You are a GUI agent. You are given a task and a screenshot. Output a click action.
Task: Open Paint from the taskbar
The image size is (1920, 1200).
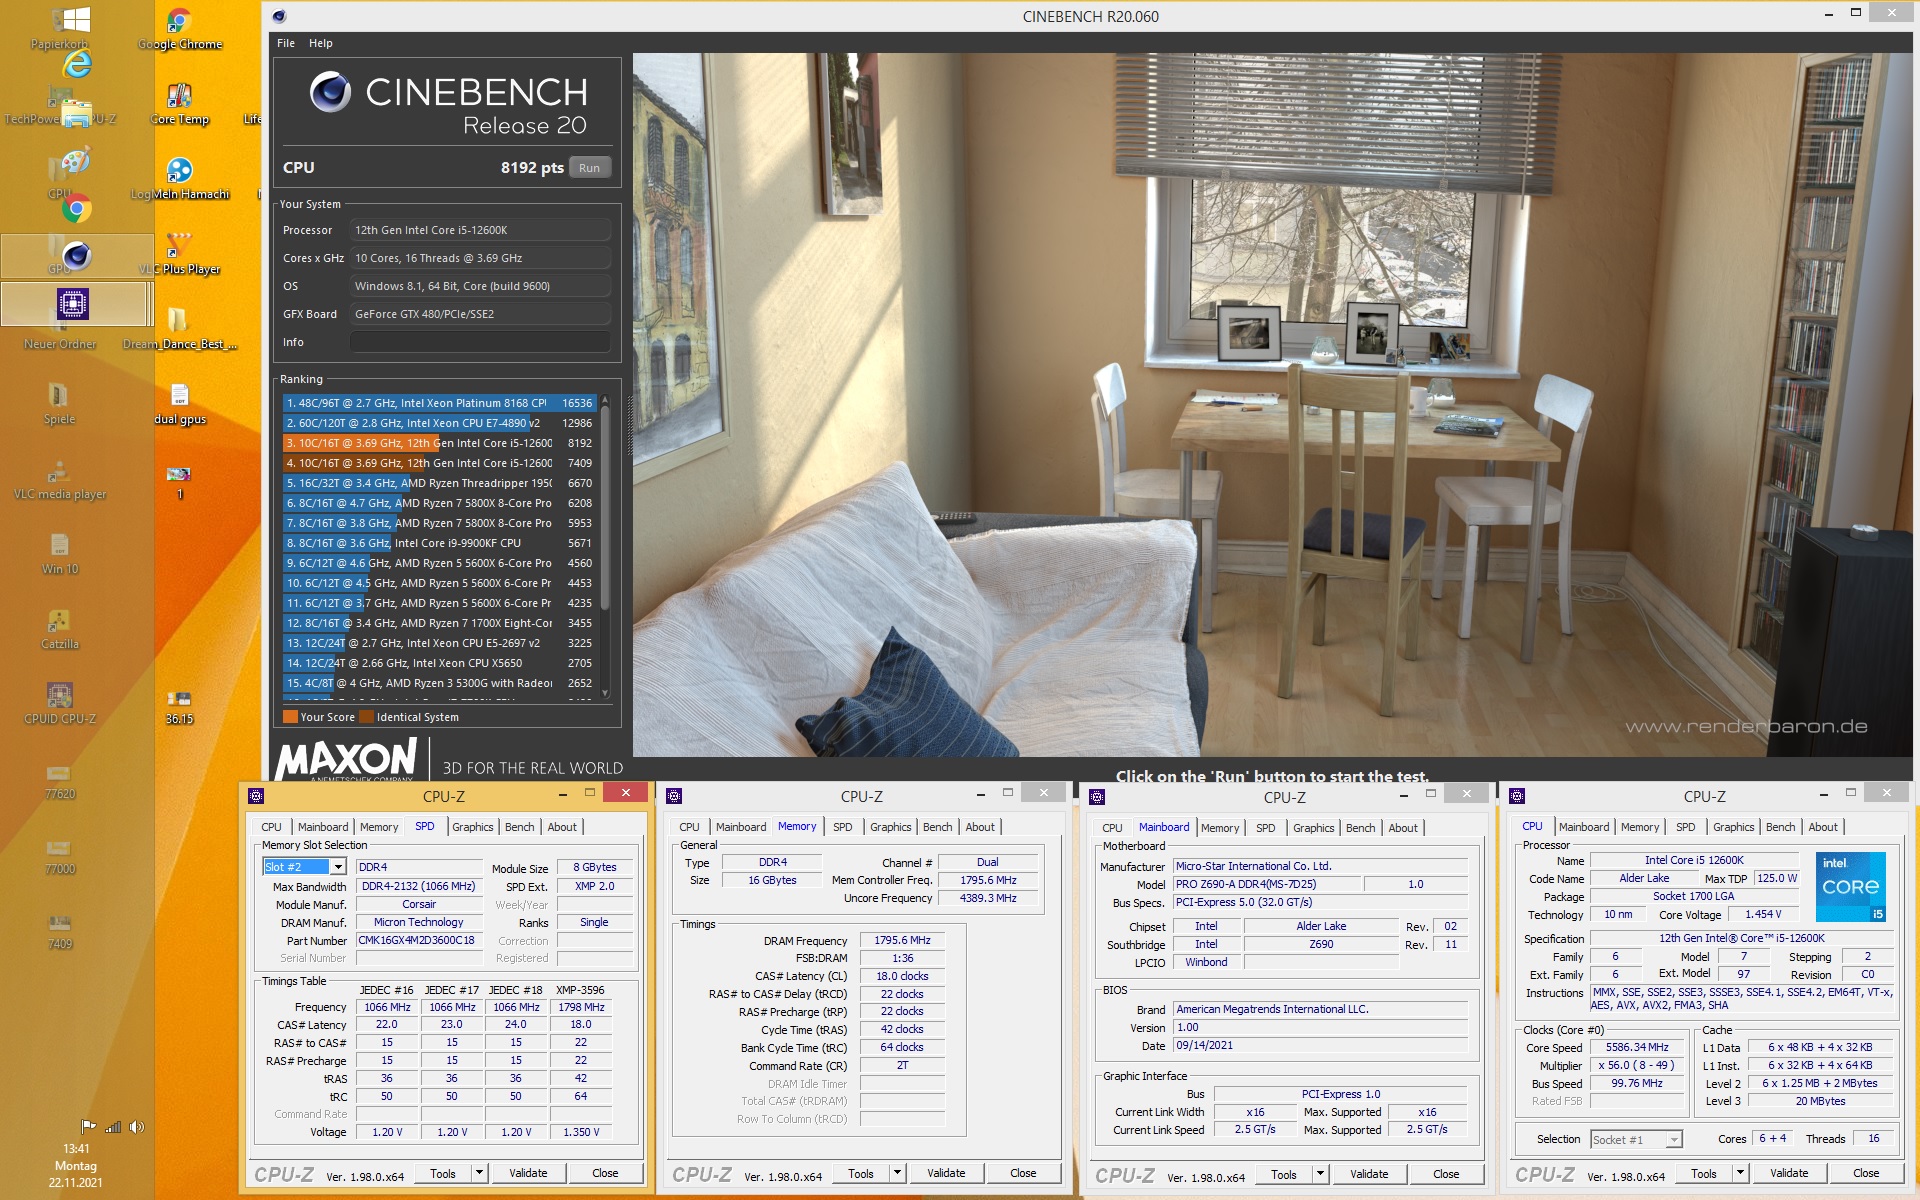coord(76,160)
